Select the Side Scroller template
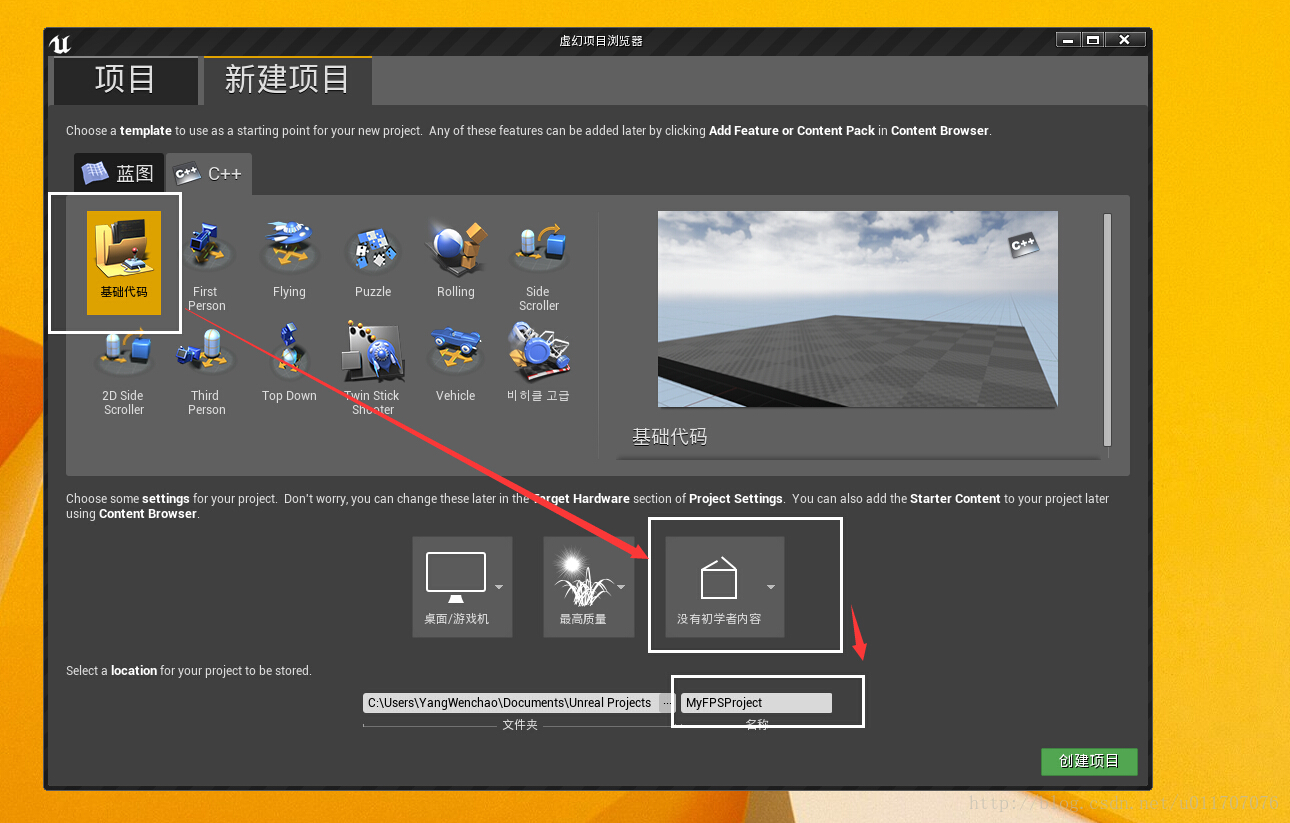 [539, 266]
